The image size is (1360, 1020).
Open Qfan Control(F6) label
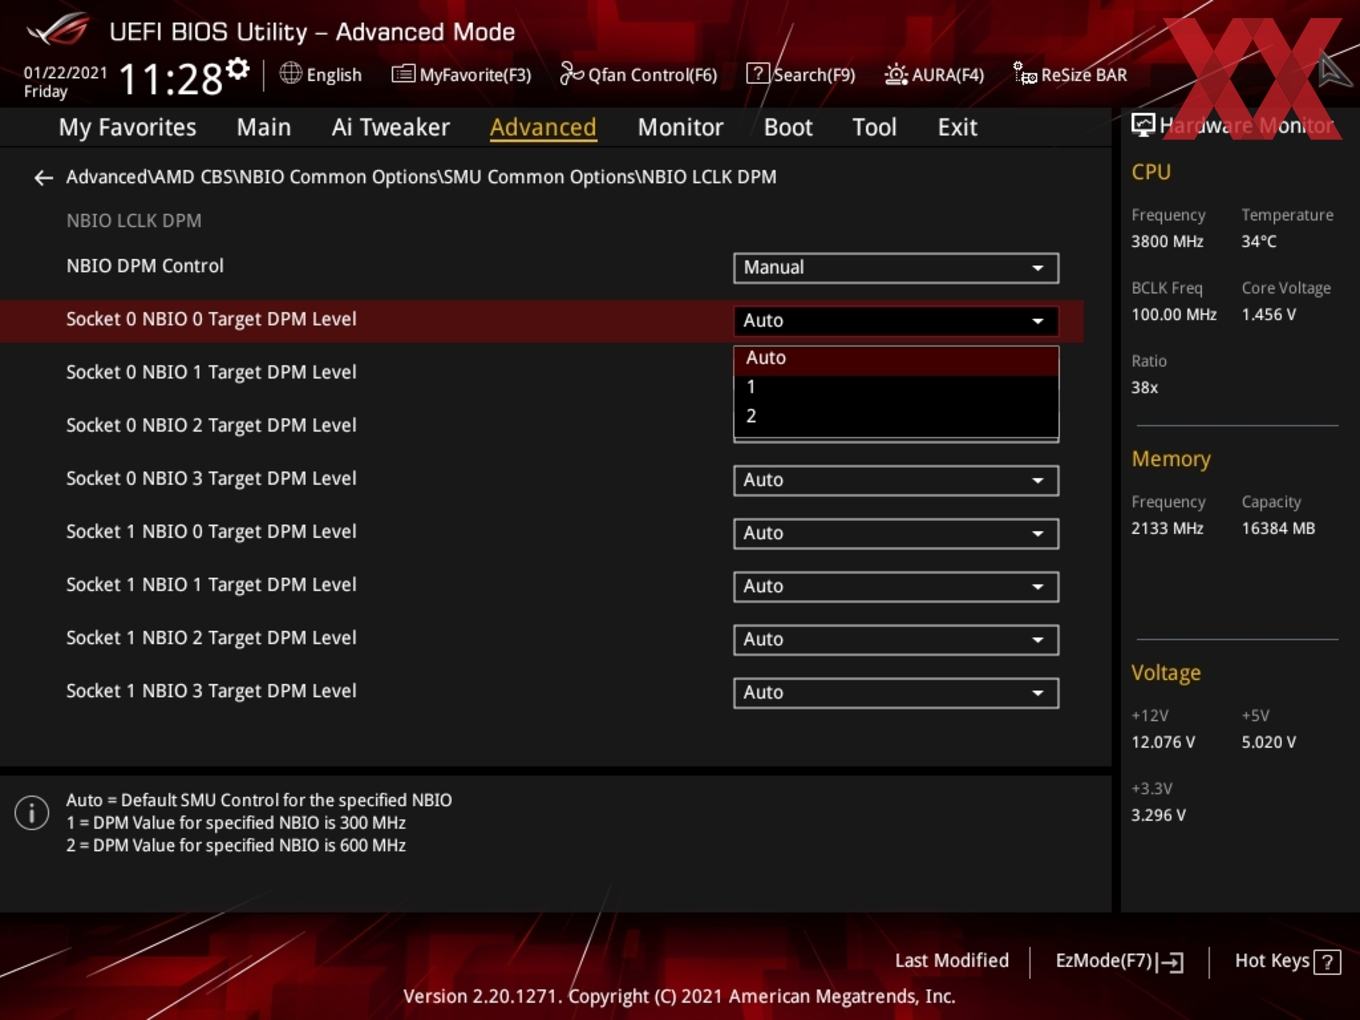[x=652, y=75]
